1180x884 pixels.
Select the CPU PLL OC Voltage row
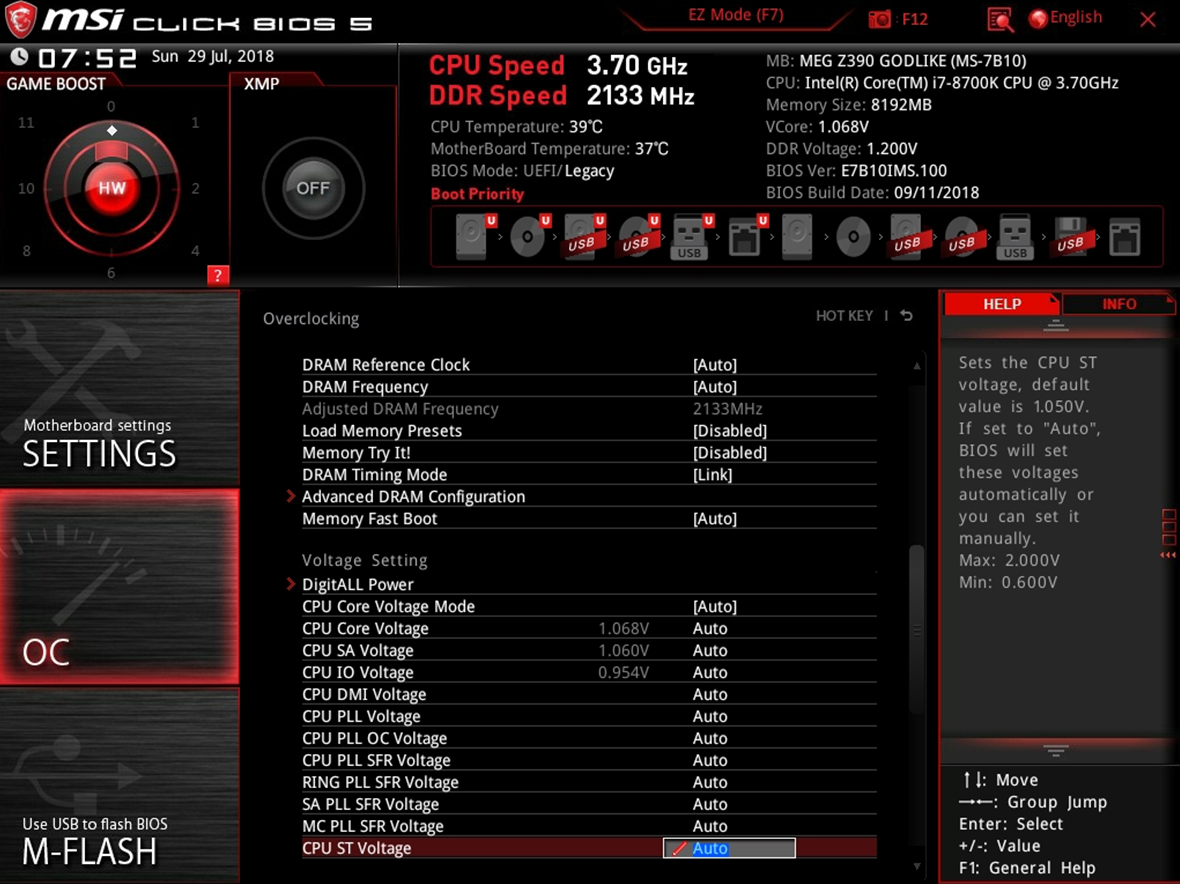coord(589,738)
